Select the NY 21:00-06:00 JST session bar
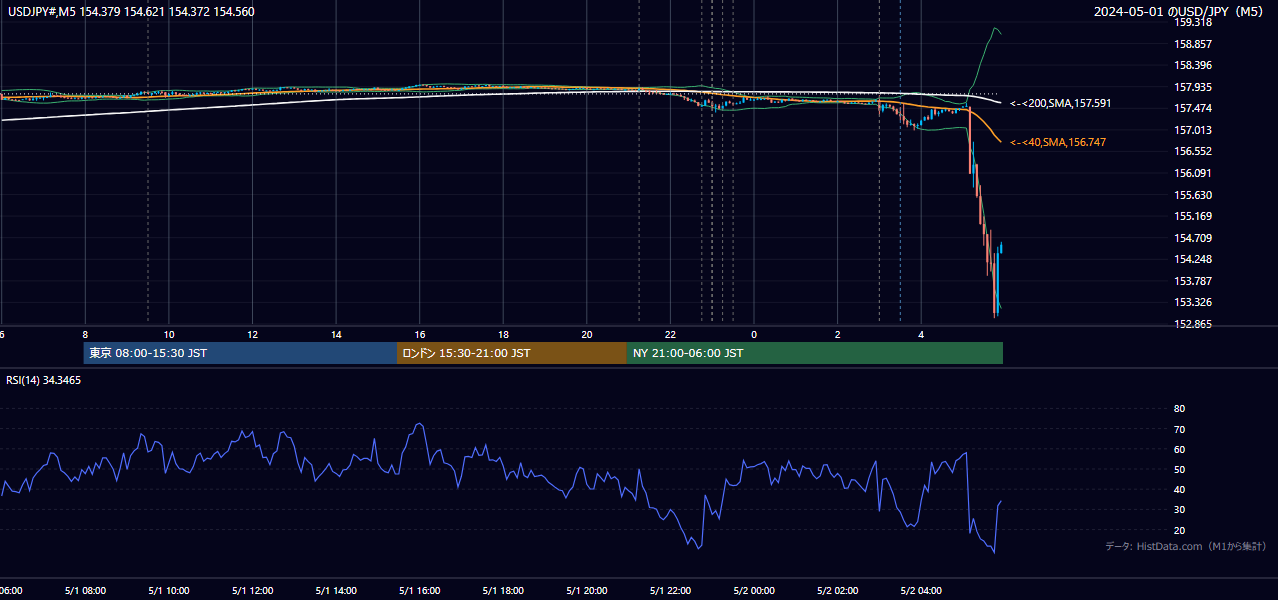Screen dimensions: 1278x600 pyautogui.click(x=814, y=353)
